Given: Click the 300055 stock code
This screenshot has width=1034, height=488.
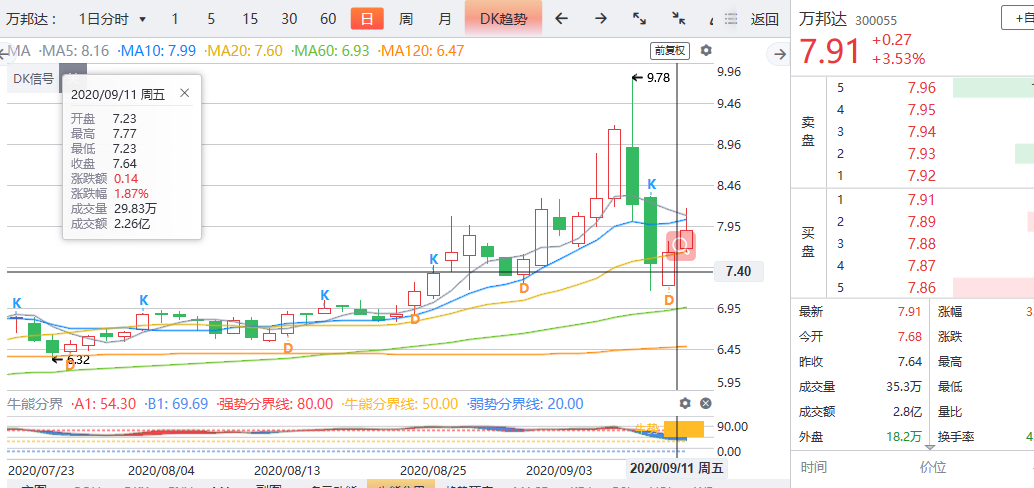Looking at the screenshot, I should [x=876, y=21].
